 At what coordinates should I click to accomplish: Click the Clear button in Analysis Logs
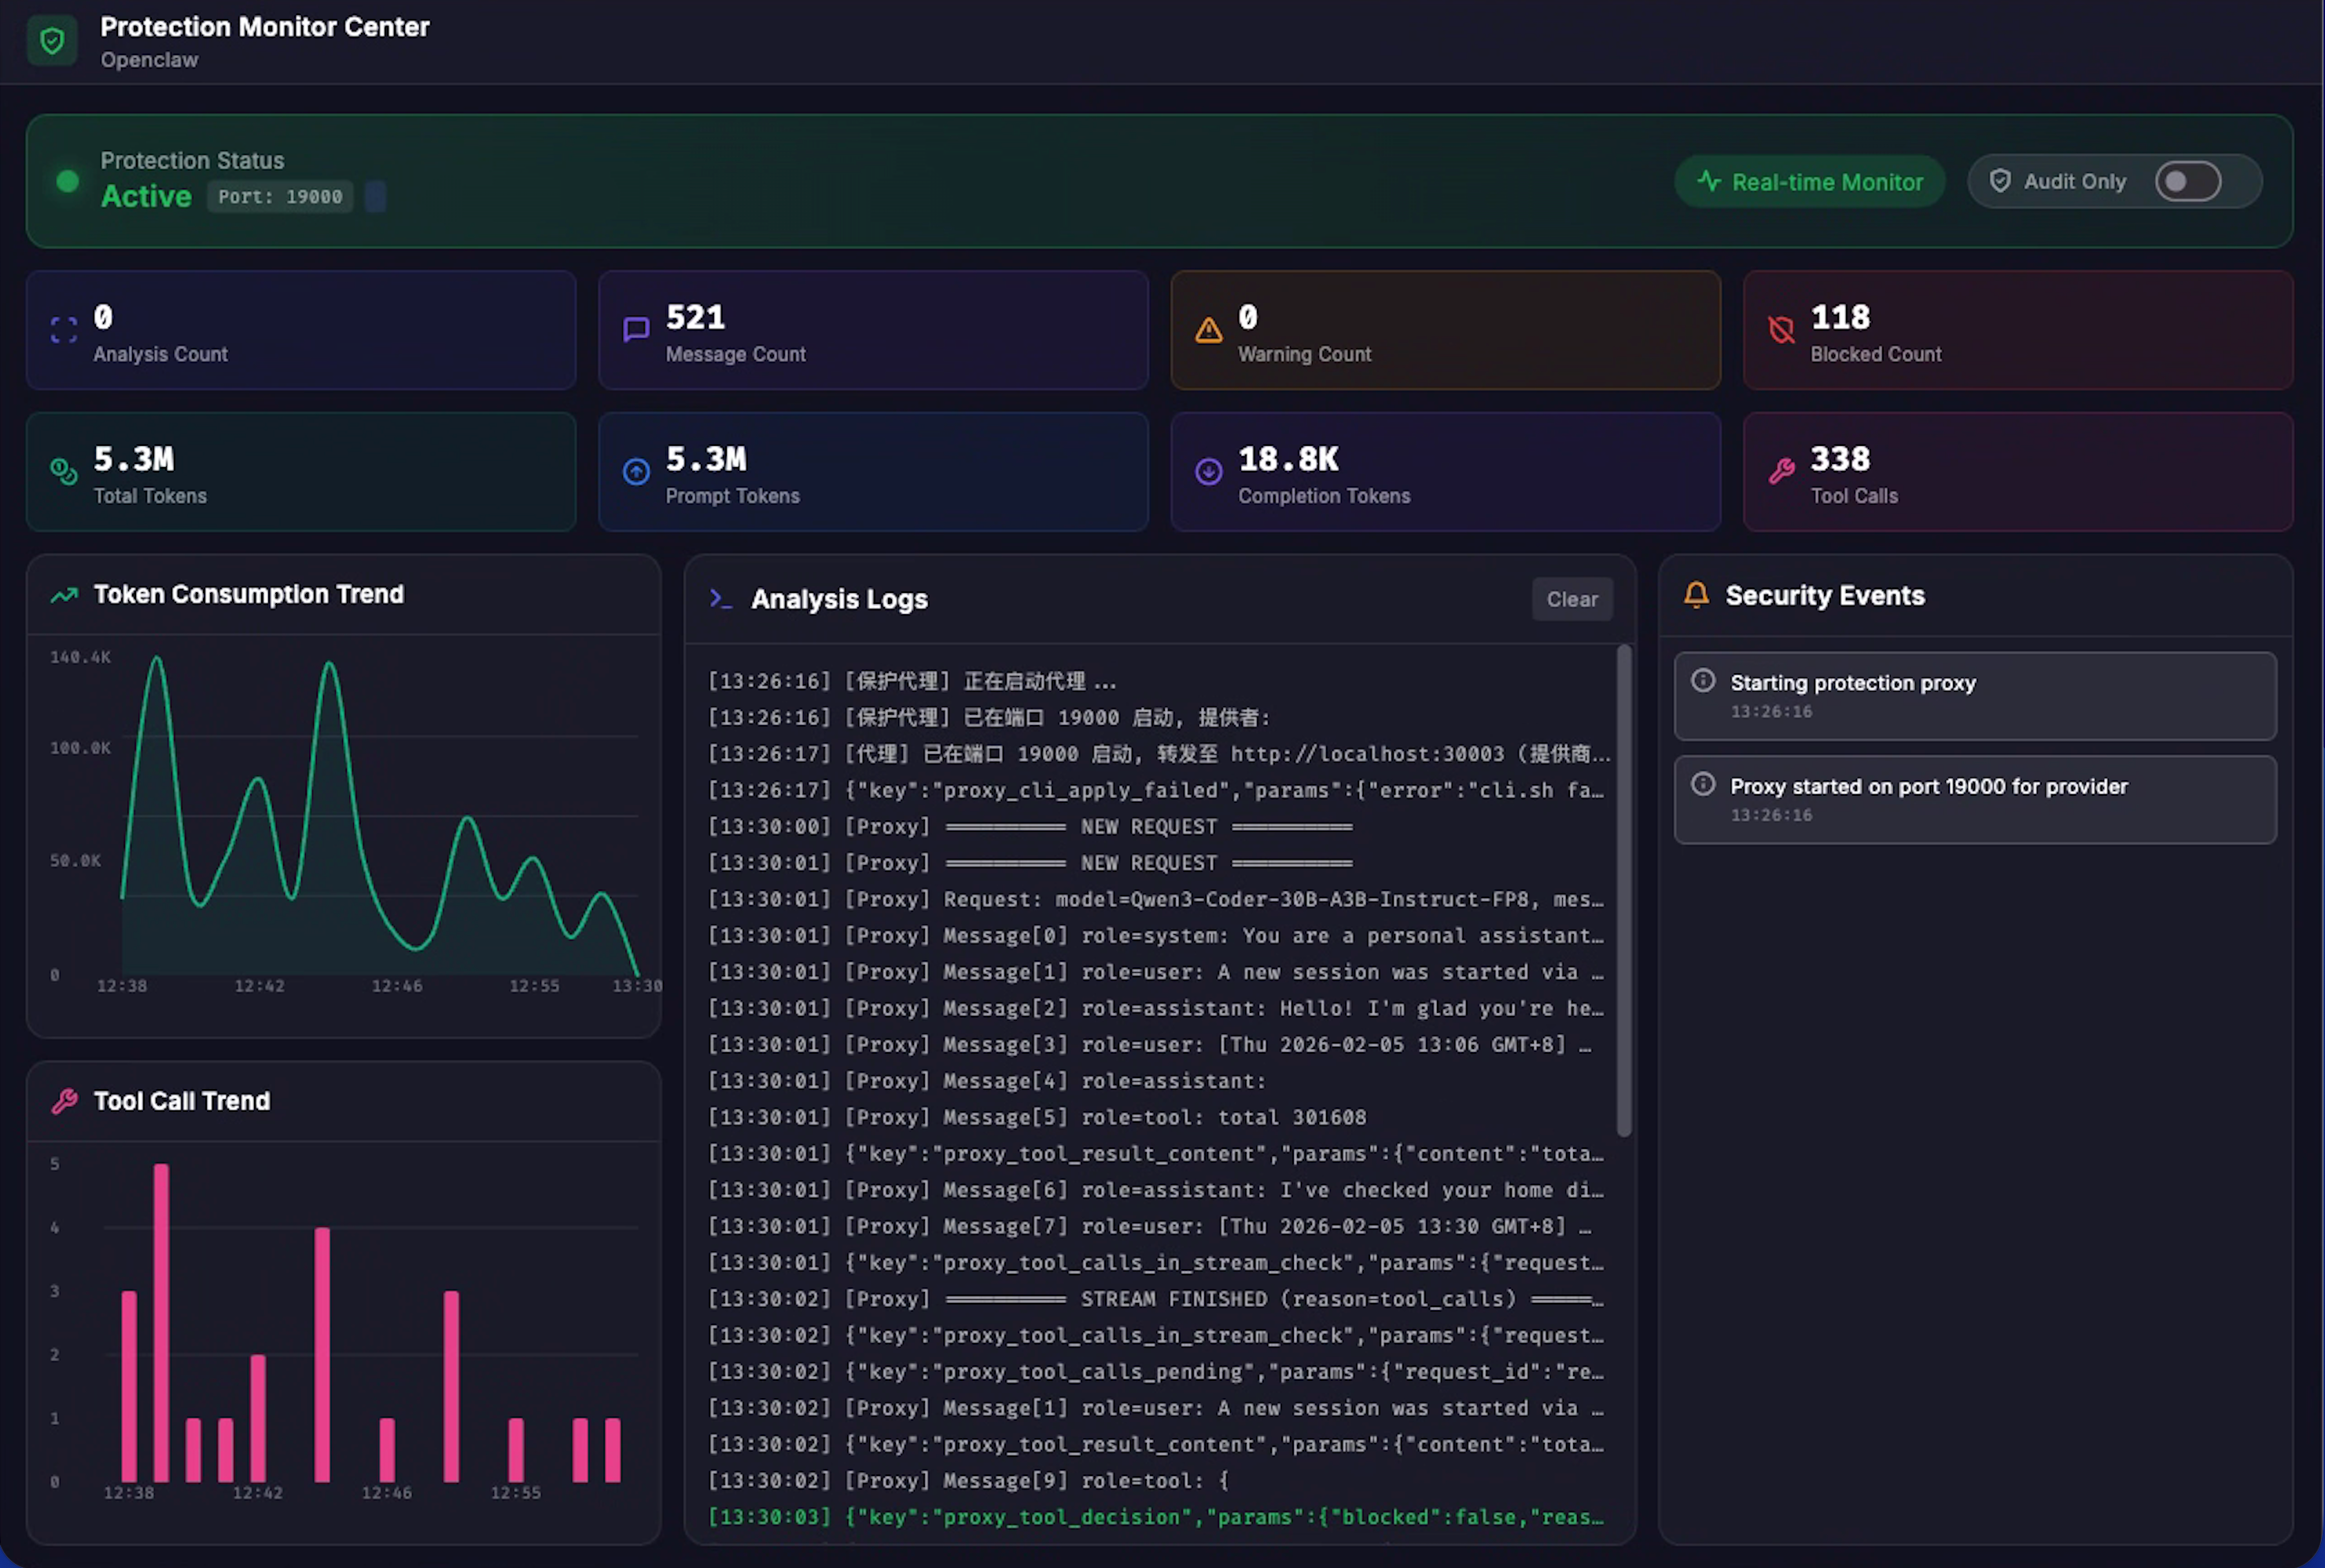(x=1572, y=598)
